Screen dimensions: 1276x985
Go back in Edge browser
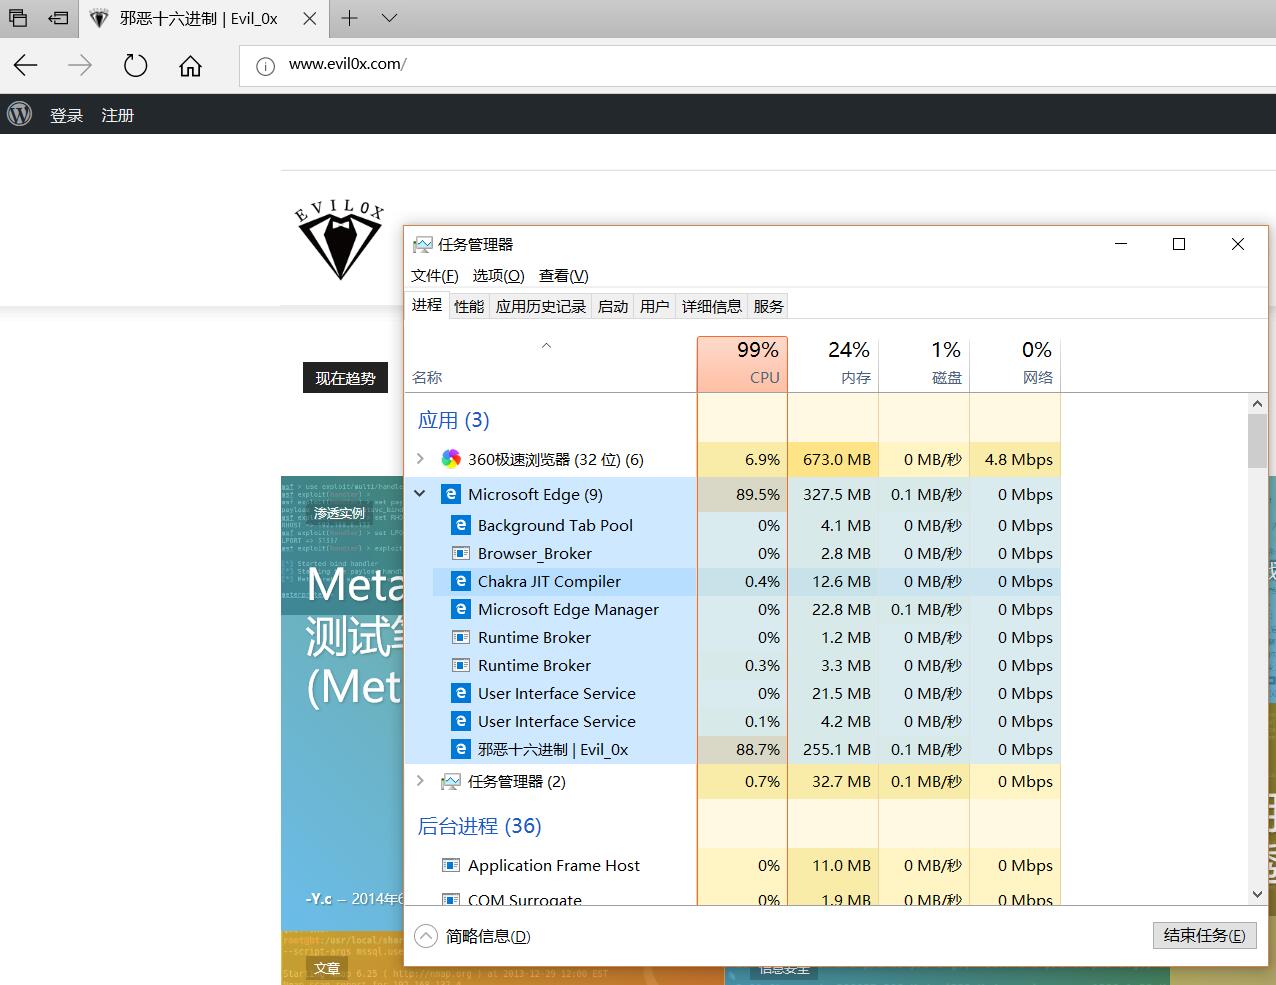pyautogui.click(x=25, y=66)
